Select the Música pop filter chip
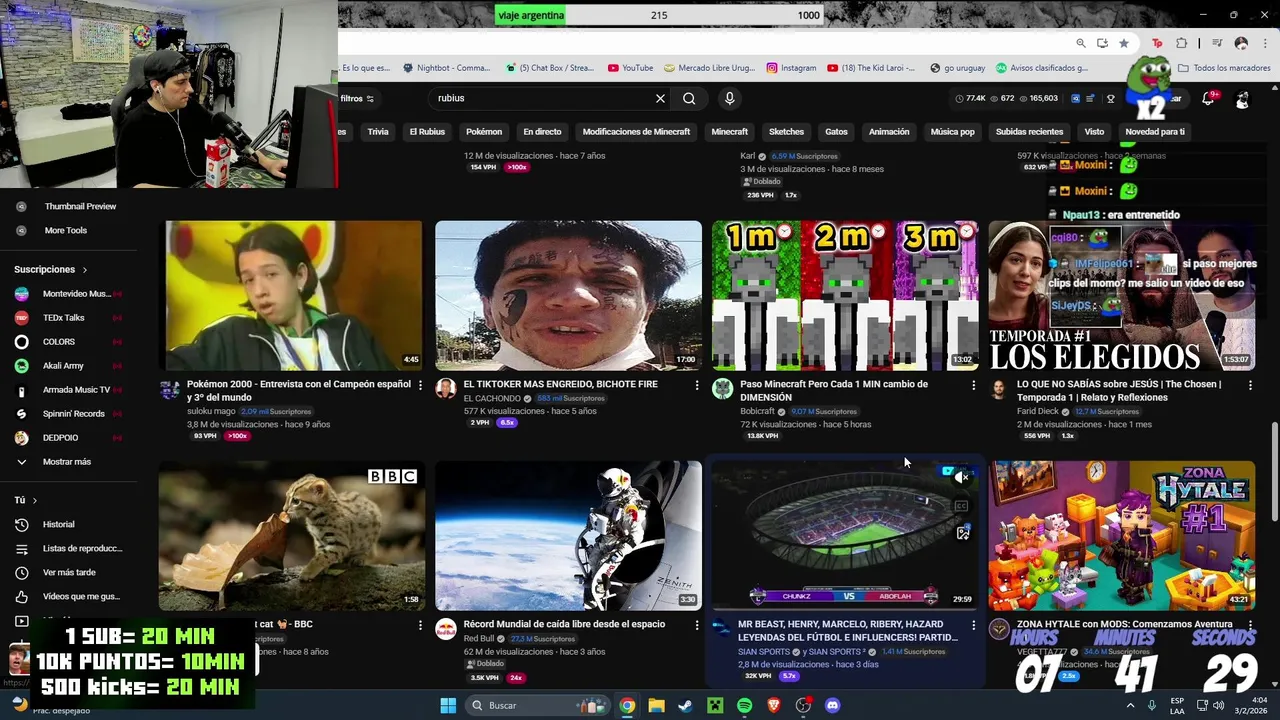The width and height of the screenshot is (1280, 720). pos(952,132)
